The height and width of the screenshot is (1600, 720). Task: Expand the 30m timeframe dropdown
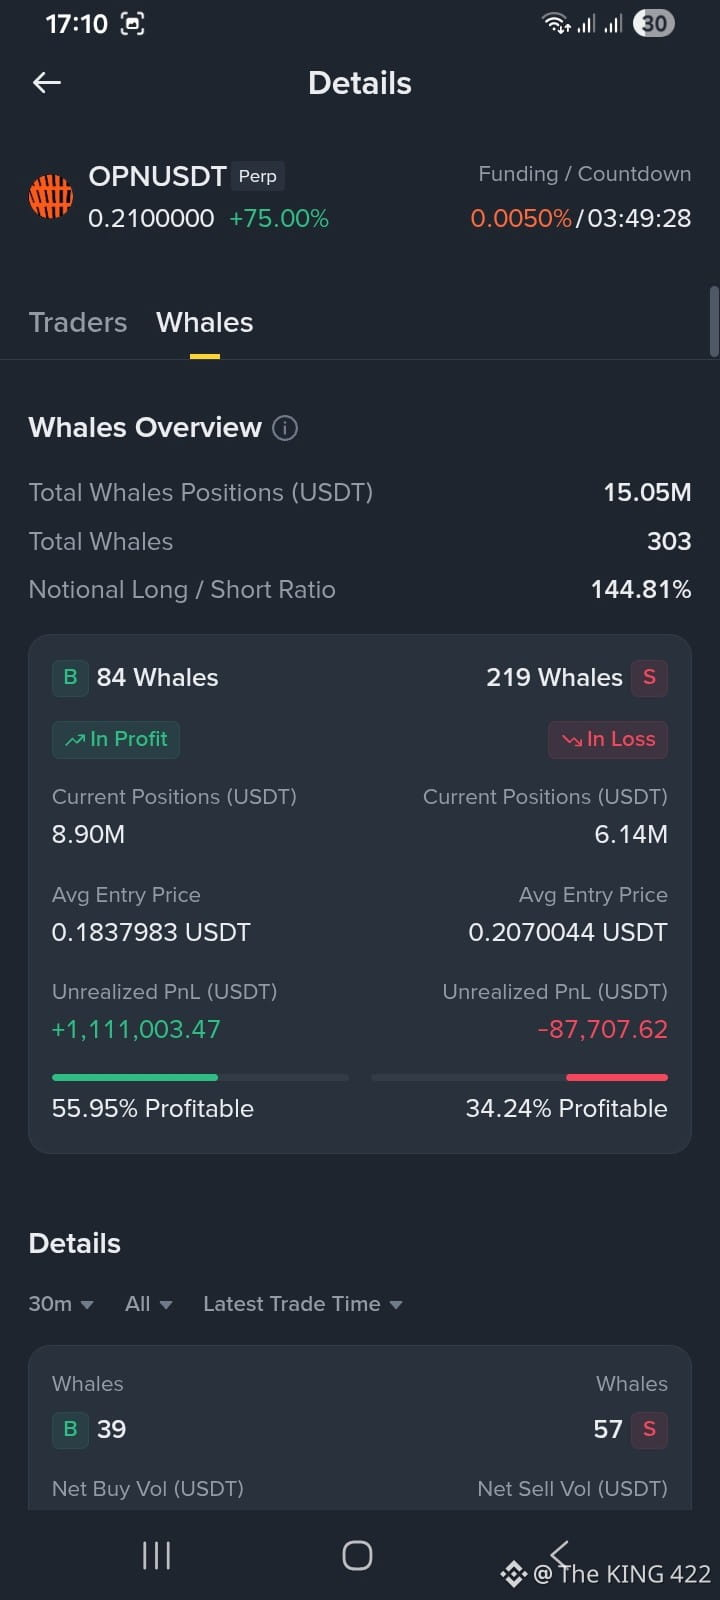(x=61, y=1304)
